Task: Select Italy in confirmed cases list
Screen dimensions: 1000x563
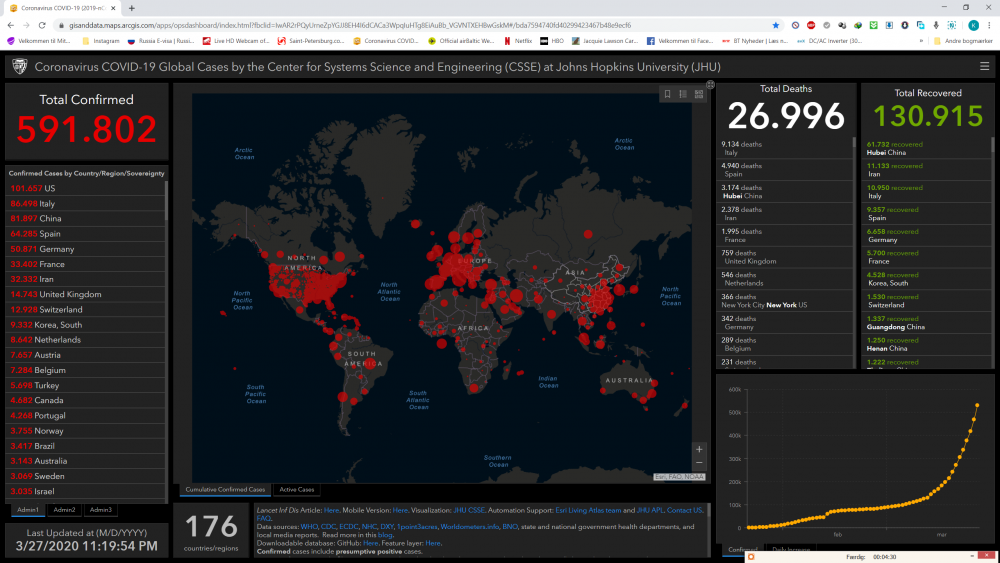Action: (x=45, y=203)
